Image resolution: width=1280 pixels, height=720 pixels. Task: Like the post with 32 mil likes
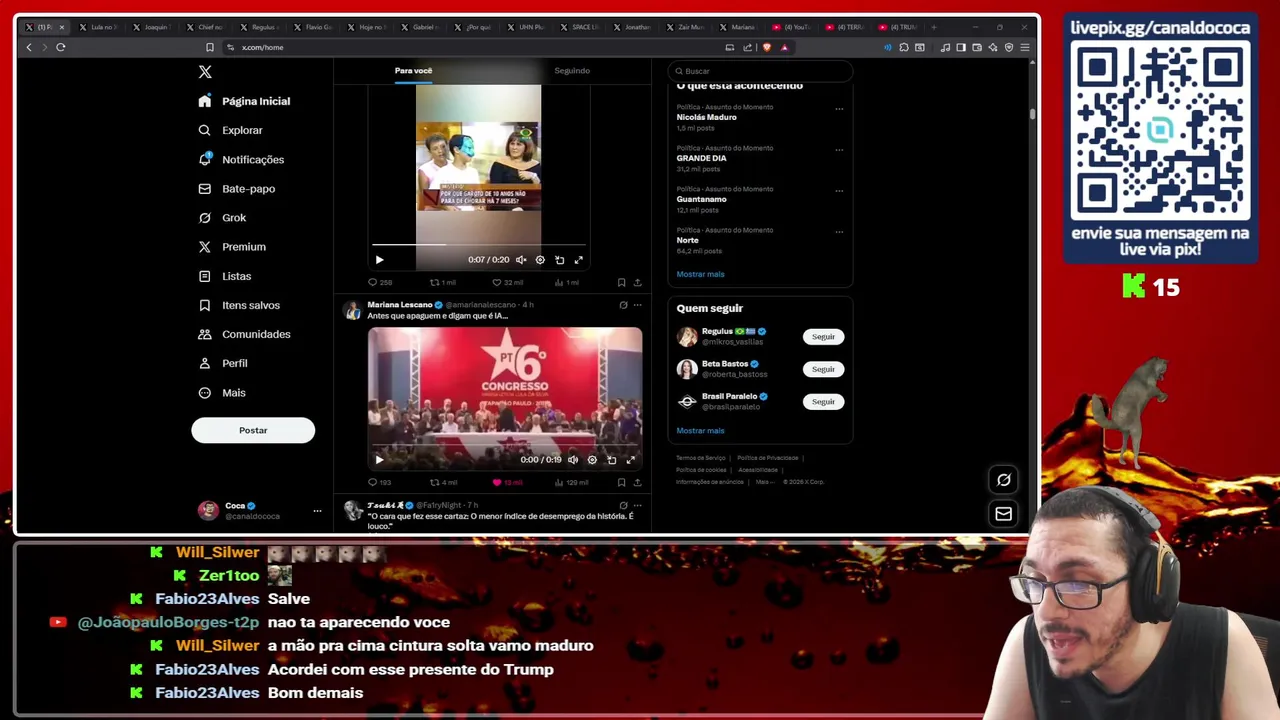[507, 283]
